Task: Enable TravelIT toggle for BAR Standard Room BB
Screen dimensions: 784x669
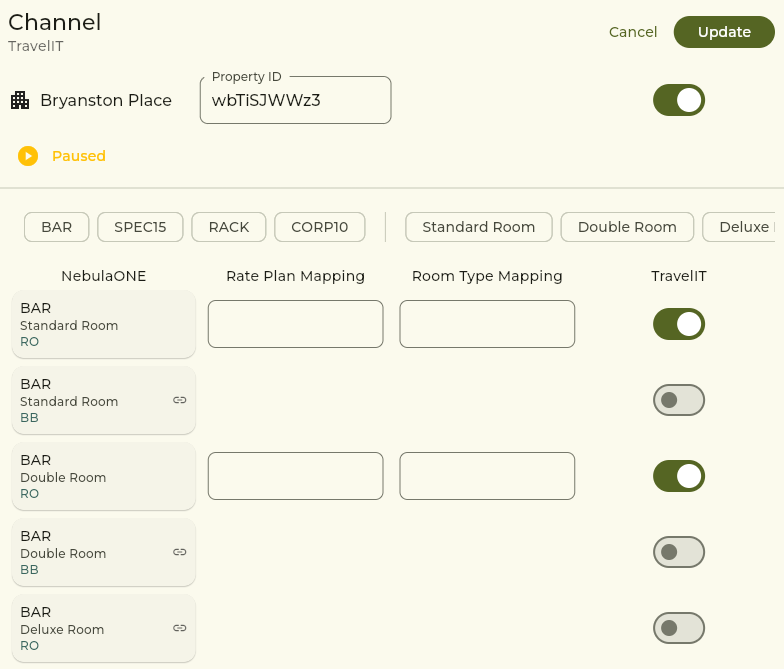Action: tap(679, 400)
